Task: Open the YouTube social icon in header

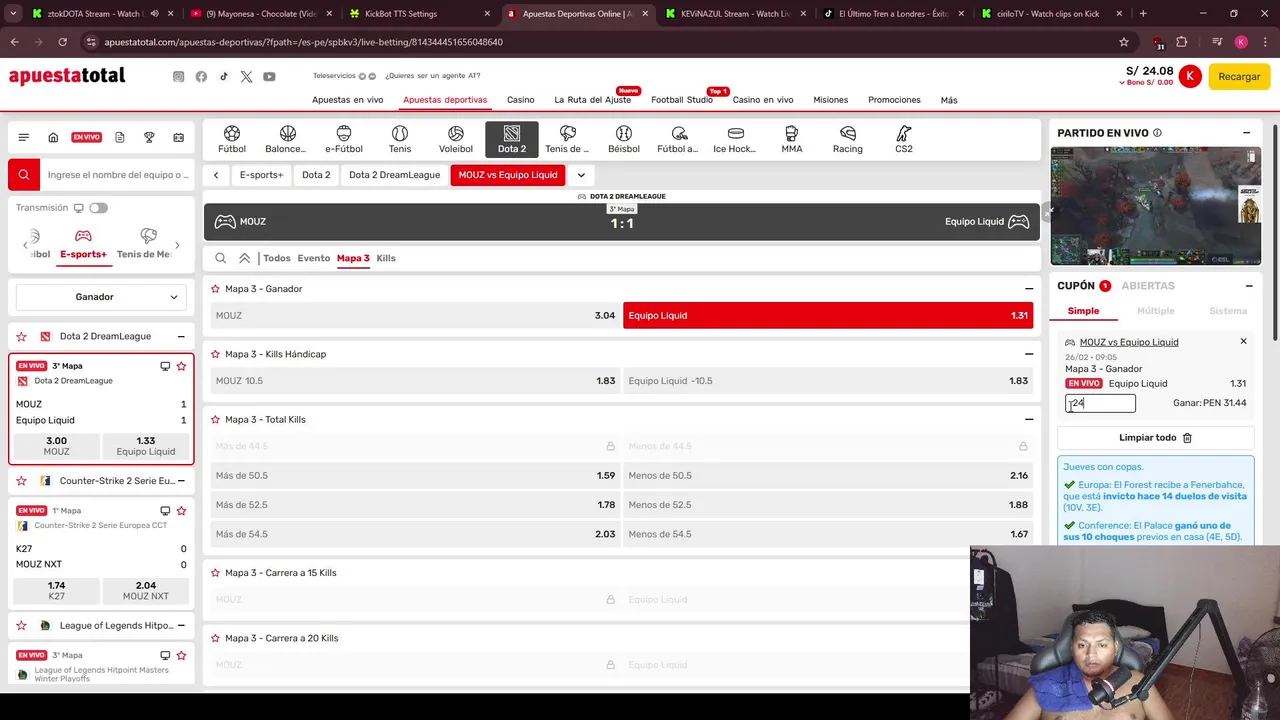Action: tap(269, 77)
